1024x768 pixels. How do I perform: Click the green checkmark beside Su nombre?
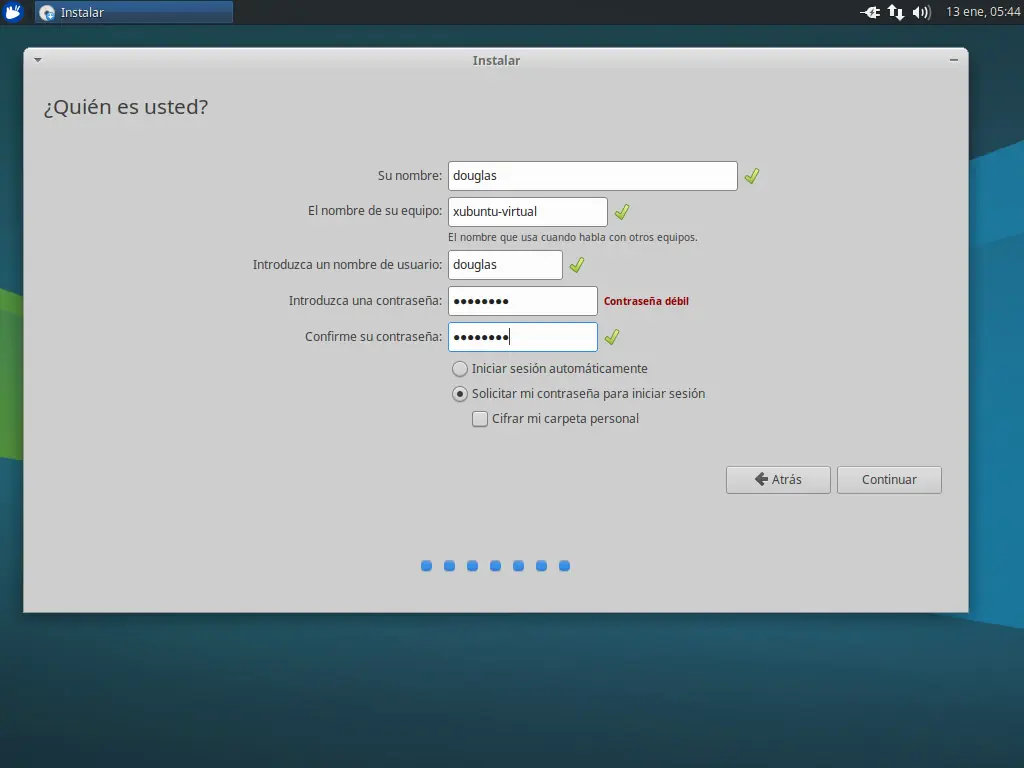752,176
